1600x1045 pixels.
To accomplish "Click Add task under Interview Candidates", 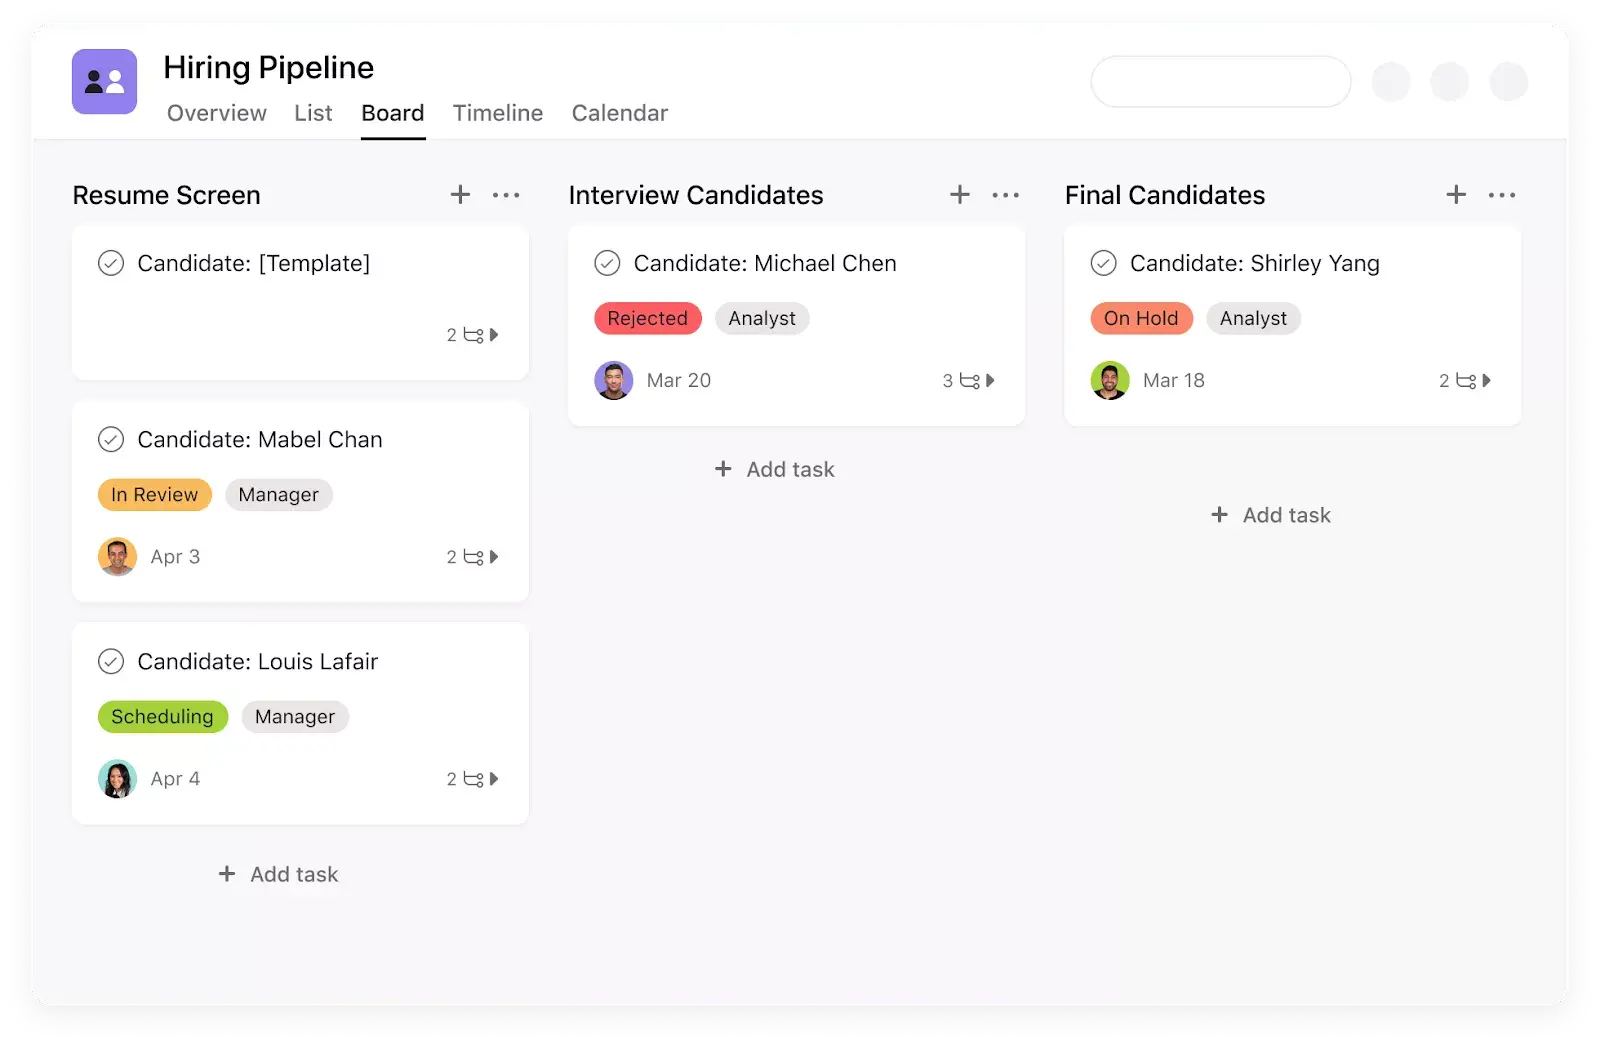I will 775,470.
